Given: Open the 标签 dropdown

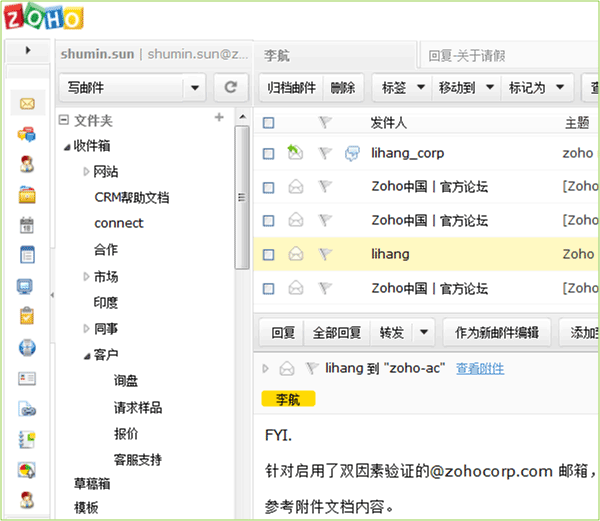Looking at the screenshot, I should 403,88.
